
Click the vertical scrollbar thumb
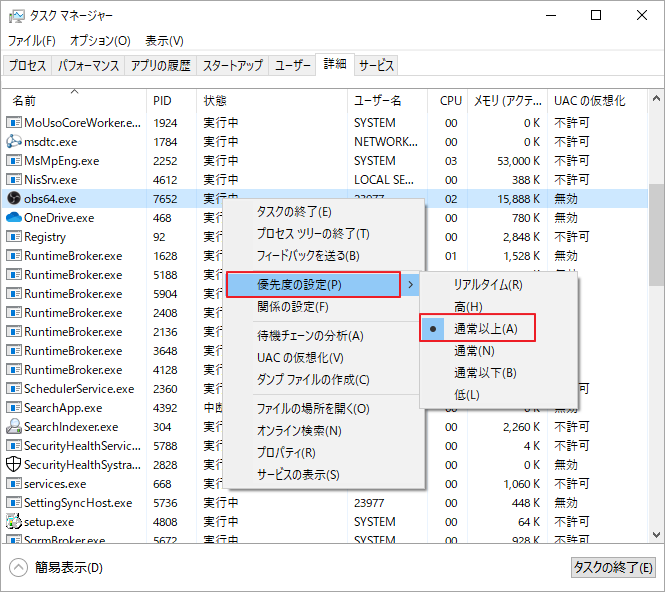pos(656,234)
